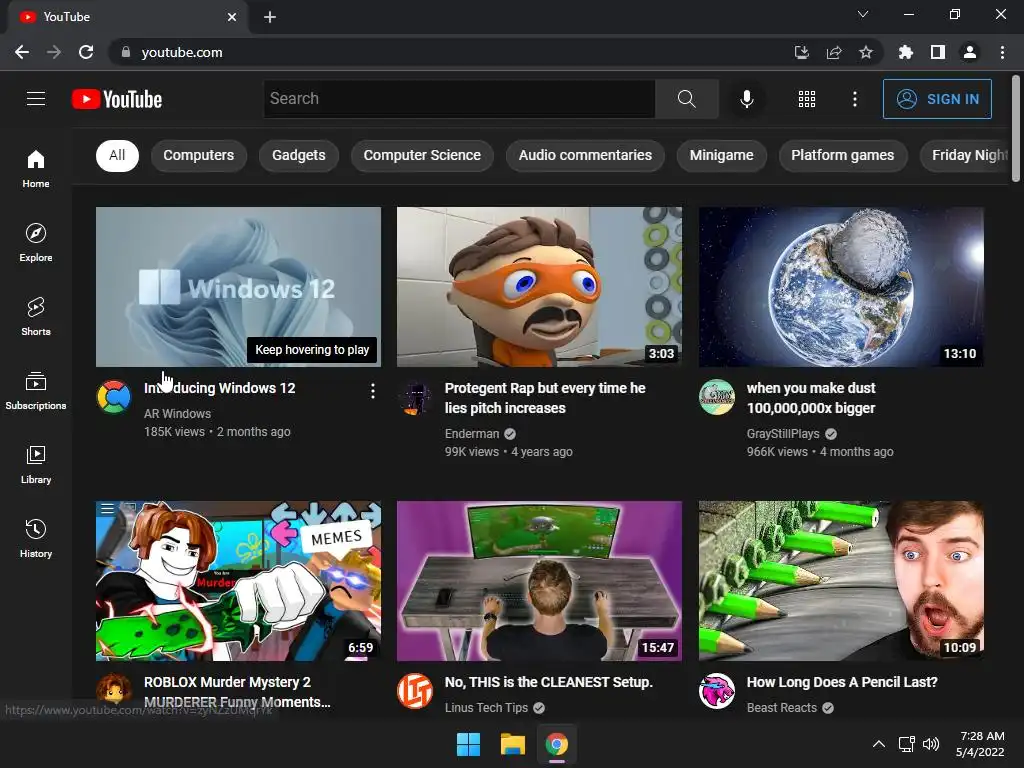Screen dimensions: 1024x768
Task: Open History in the sidebar
Action: coord(36,538)
